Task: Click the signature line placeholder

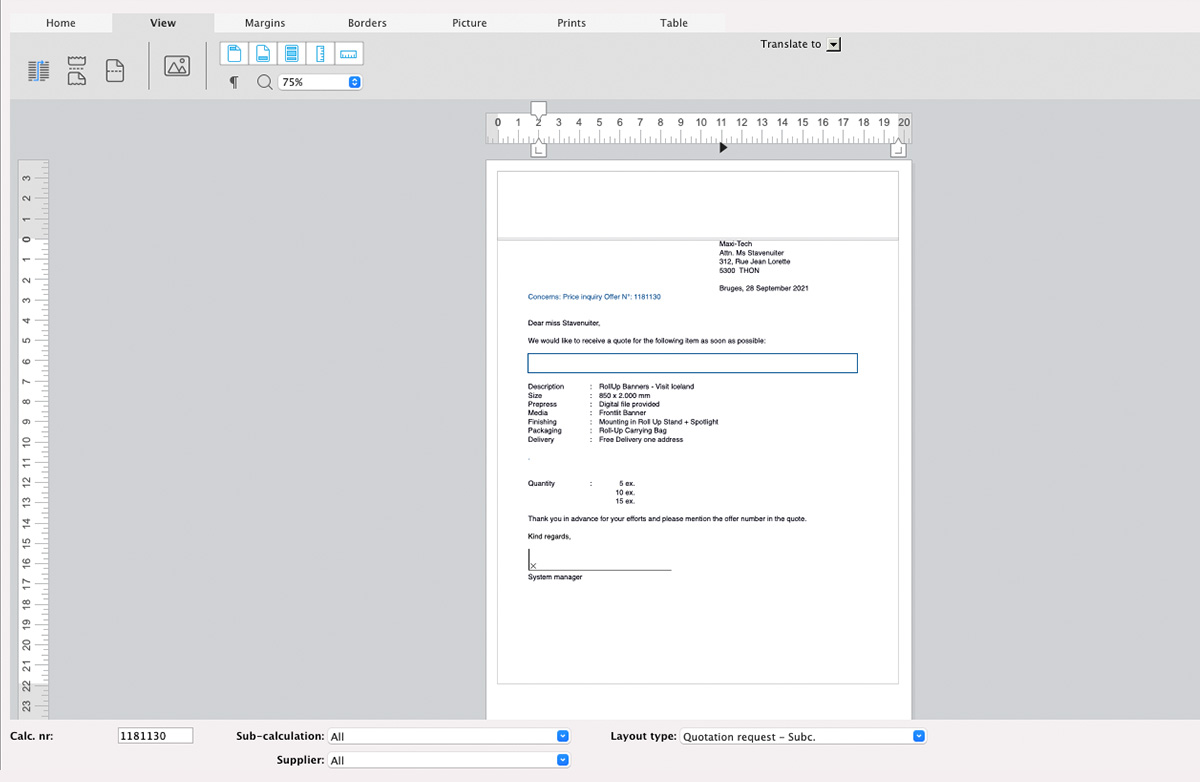Action: (600, 560)
